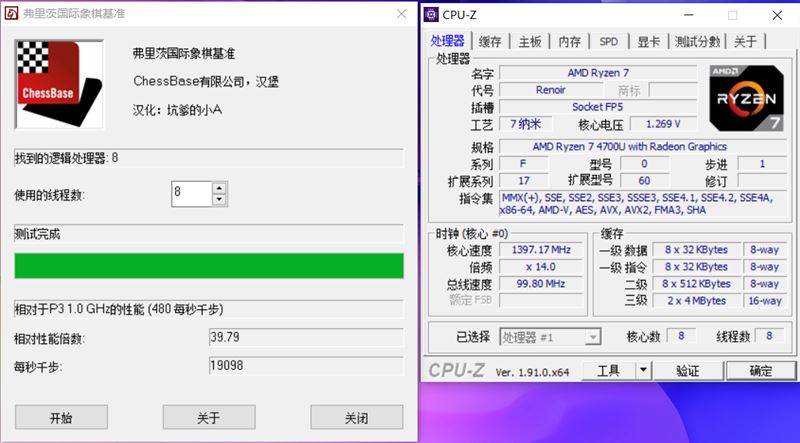Click the extended model value 60
The width and height of the screenshot is (800, 443).
point(644,180)
